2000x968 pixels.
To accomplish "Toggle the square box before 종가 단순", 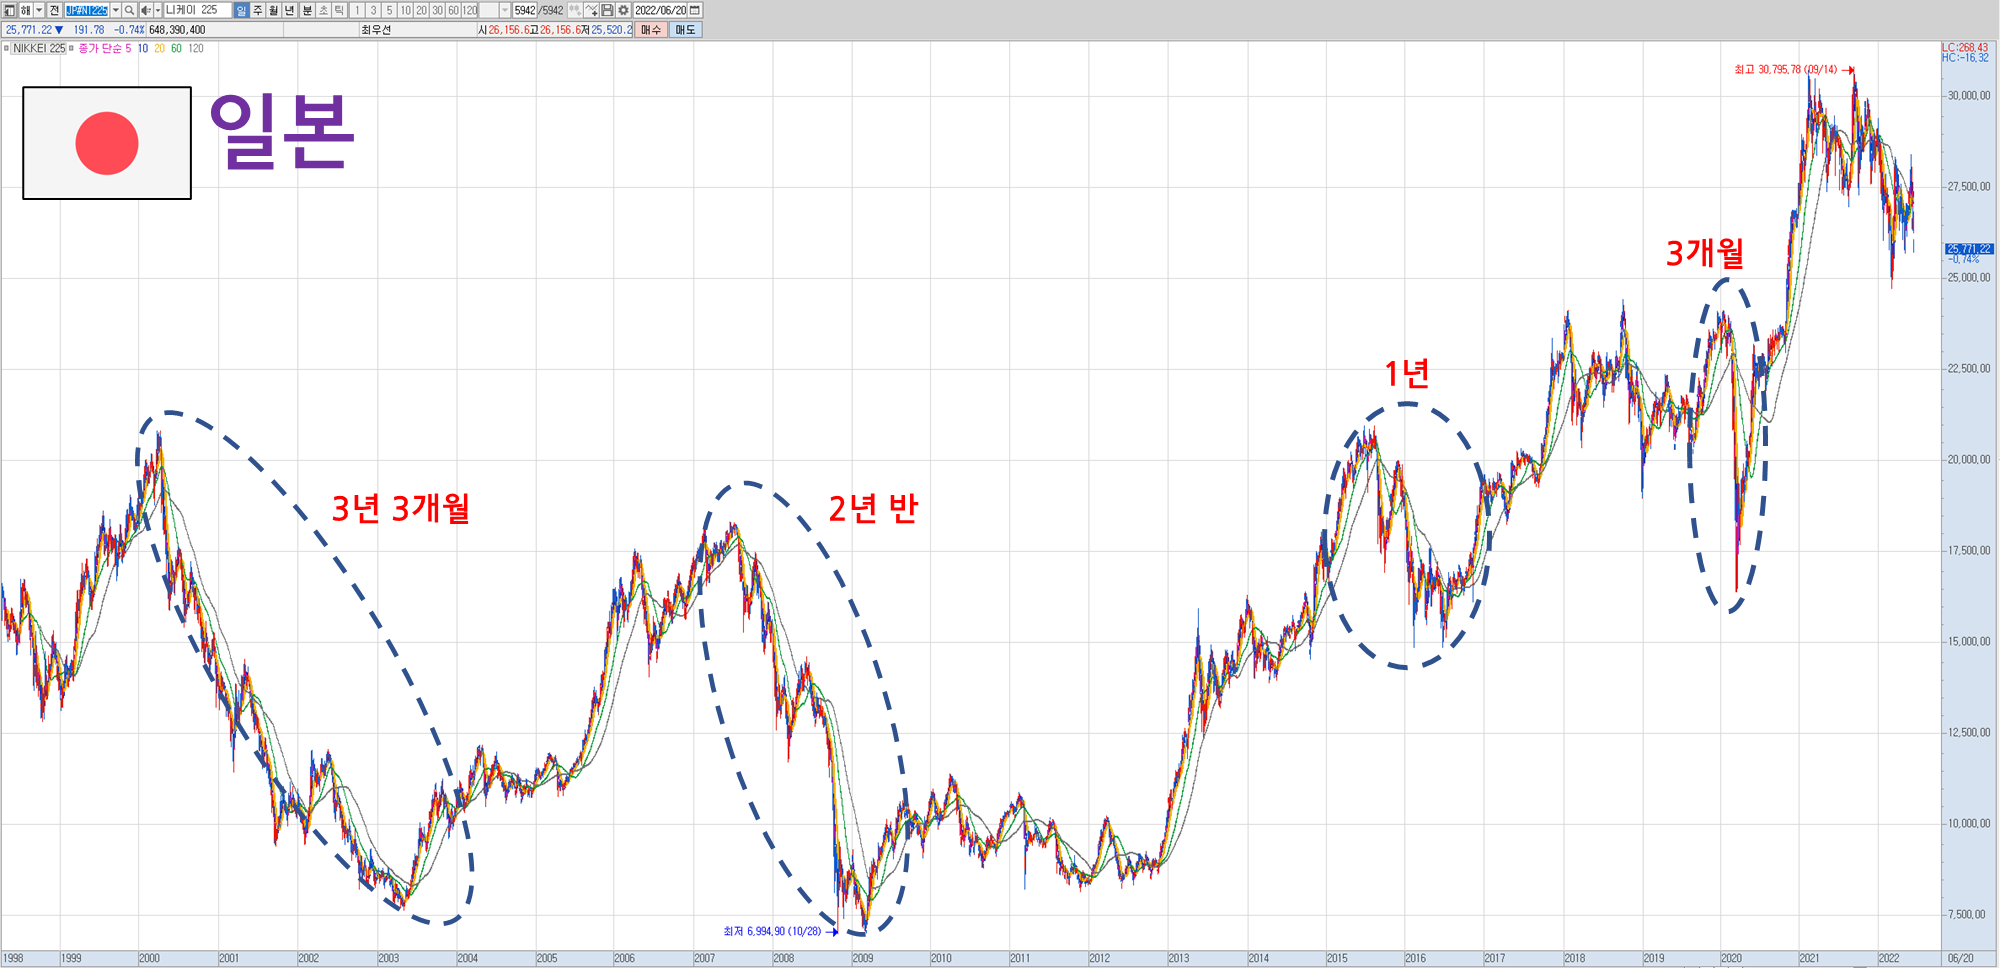I will pyautogui.click(x=71, y=48).
